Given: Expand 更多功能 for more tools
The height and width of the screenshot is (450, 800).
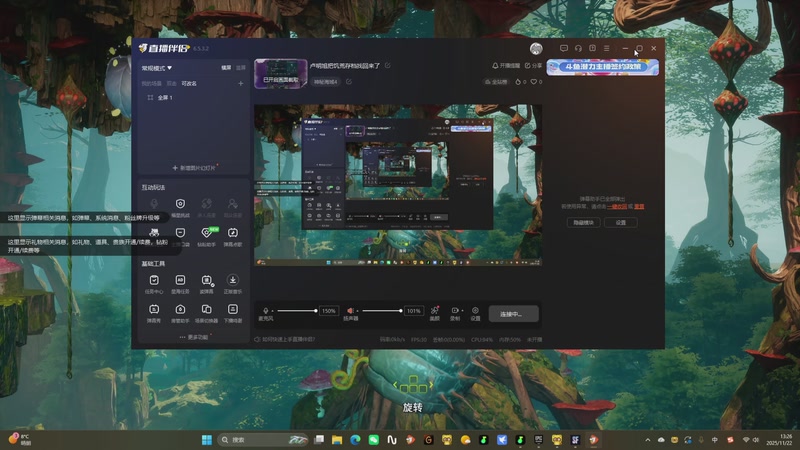Looking at the screenshot, I should pos(194,337).
